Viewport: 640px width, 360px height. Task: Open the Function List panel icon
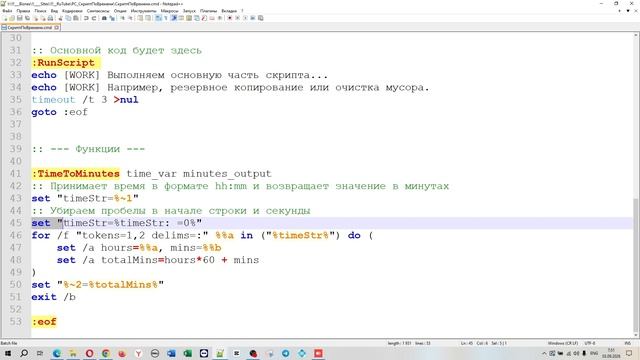click(204, 18)
